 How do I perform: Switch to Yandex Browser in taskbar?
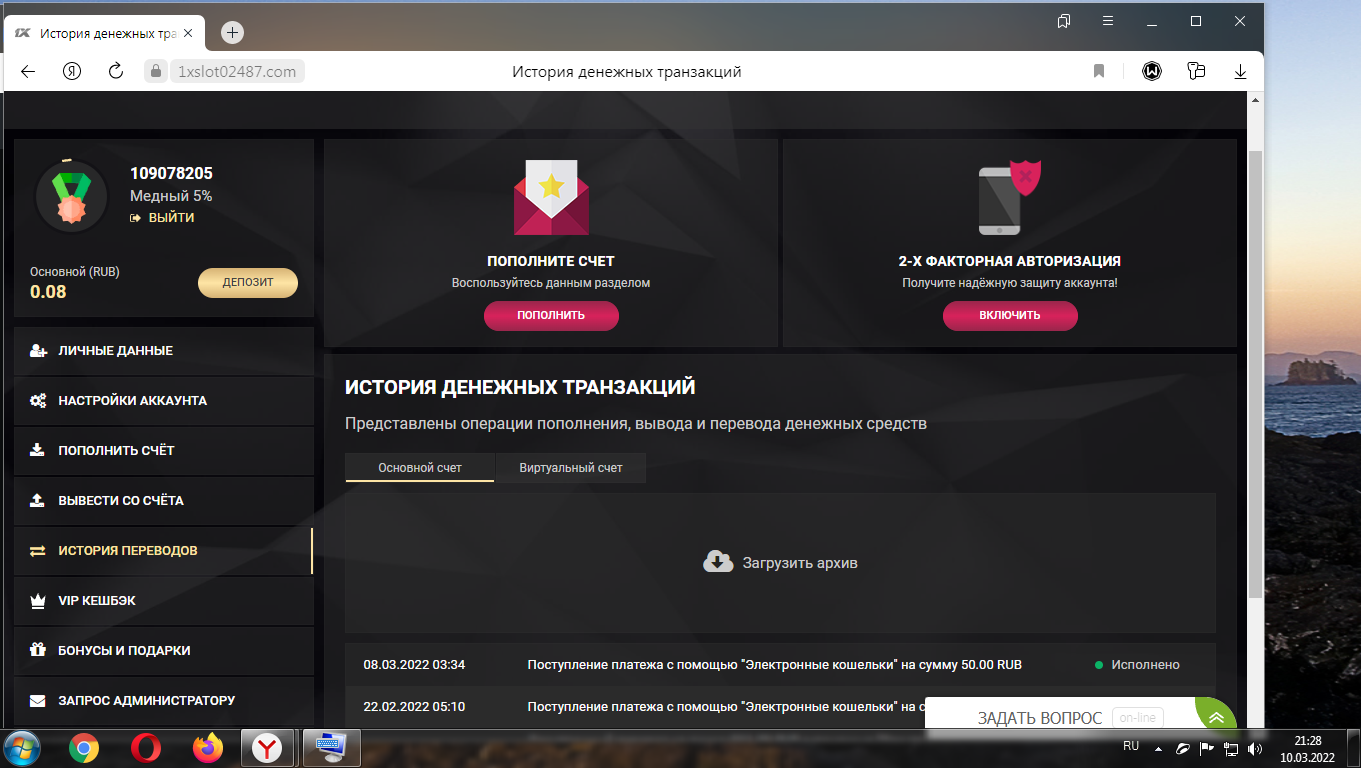[x=267, y=748]
